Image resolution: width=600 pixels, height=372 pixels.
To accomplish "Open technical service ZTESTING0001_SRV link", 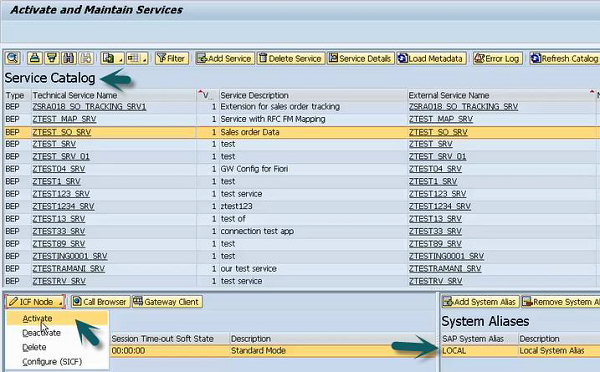I will 70,256.
